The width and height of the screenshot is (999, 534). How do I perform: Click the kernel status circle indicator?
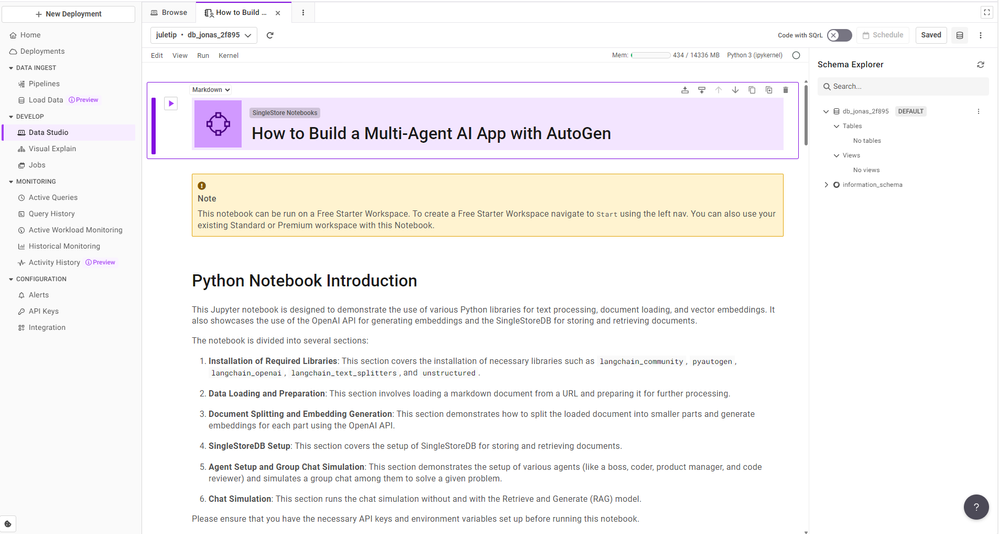[796, 55]
